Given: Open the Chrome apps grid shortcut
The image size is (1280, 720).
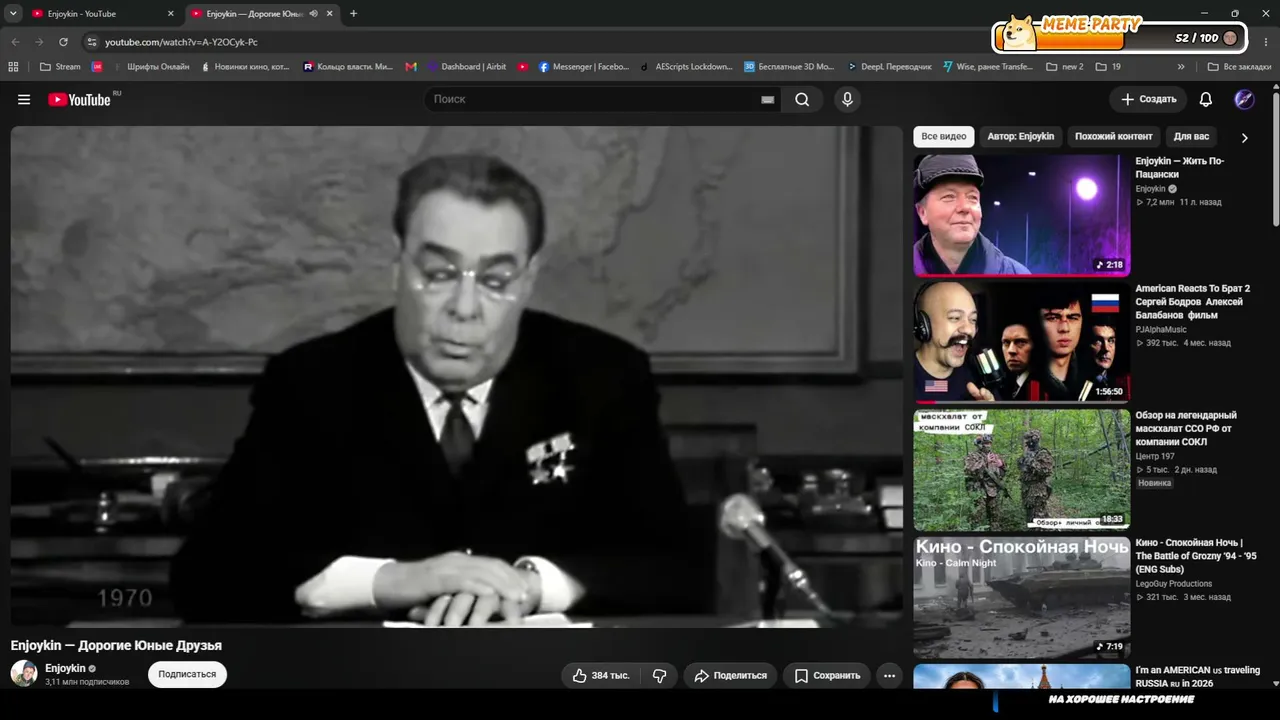Looking at the screenshot, I should point(13,67).
